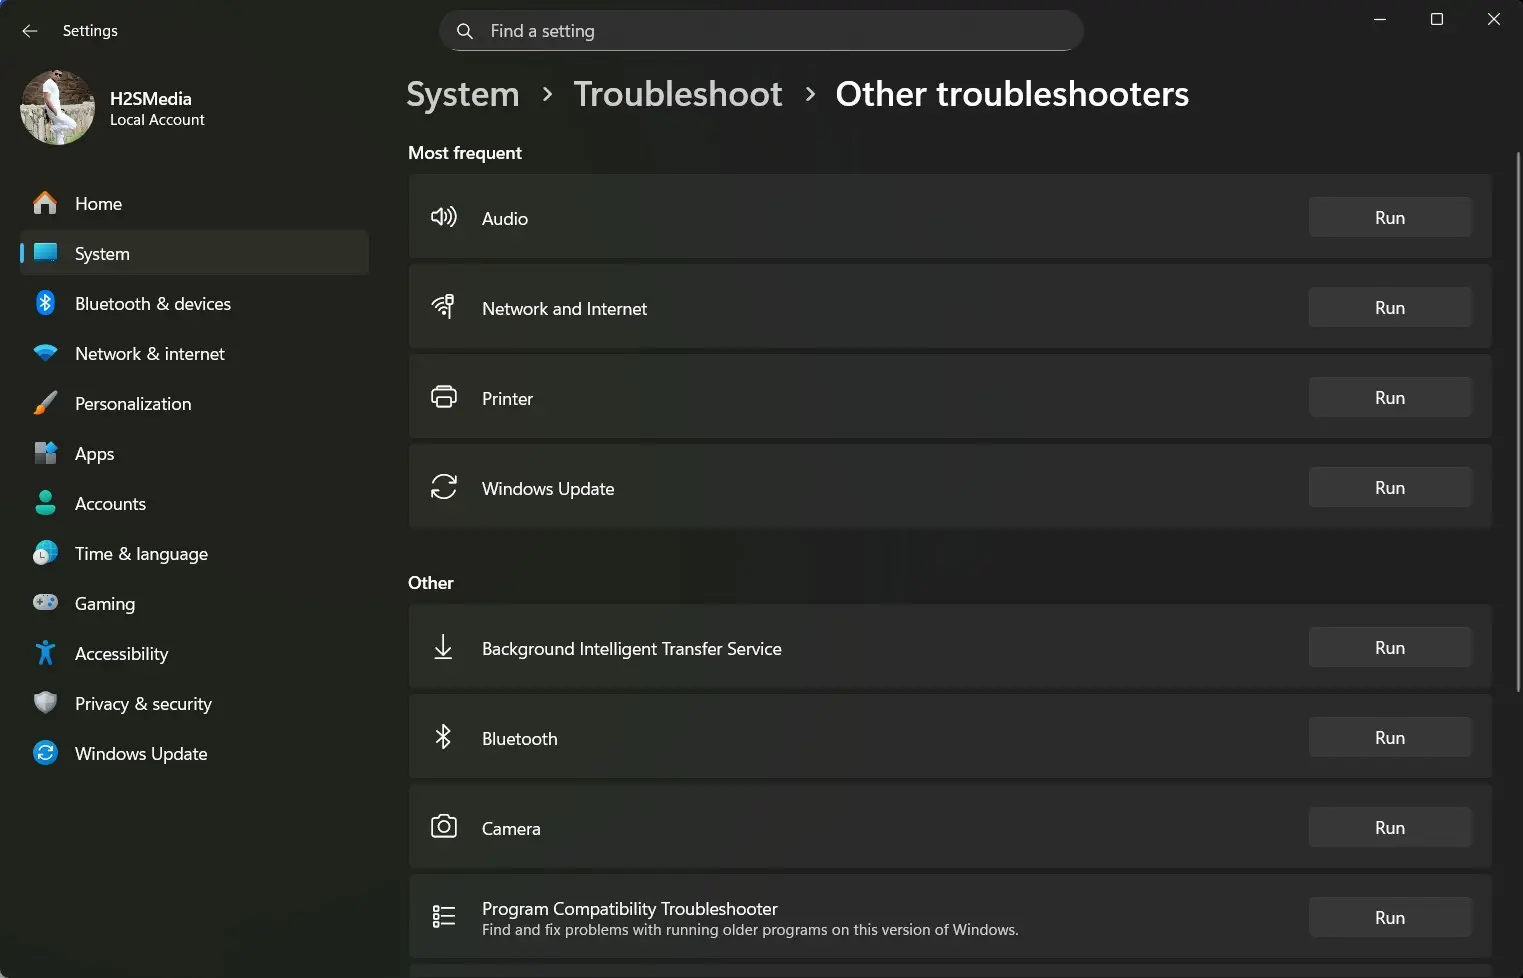Viewport: 1523px width, 978px height.
Task: Click the Program Compatibility description text
Action: tap(750, 930)
